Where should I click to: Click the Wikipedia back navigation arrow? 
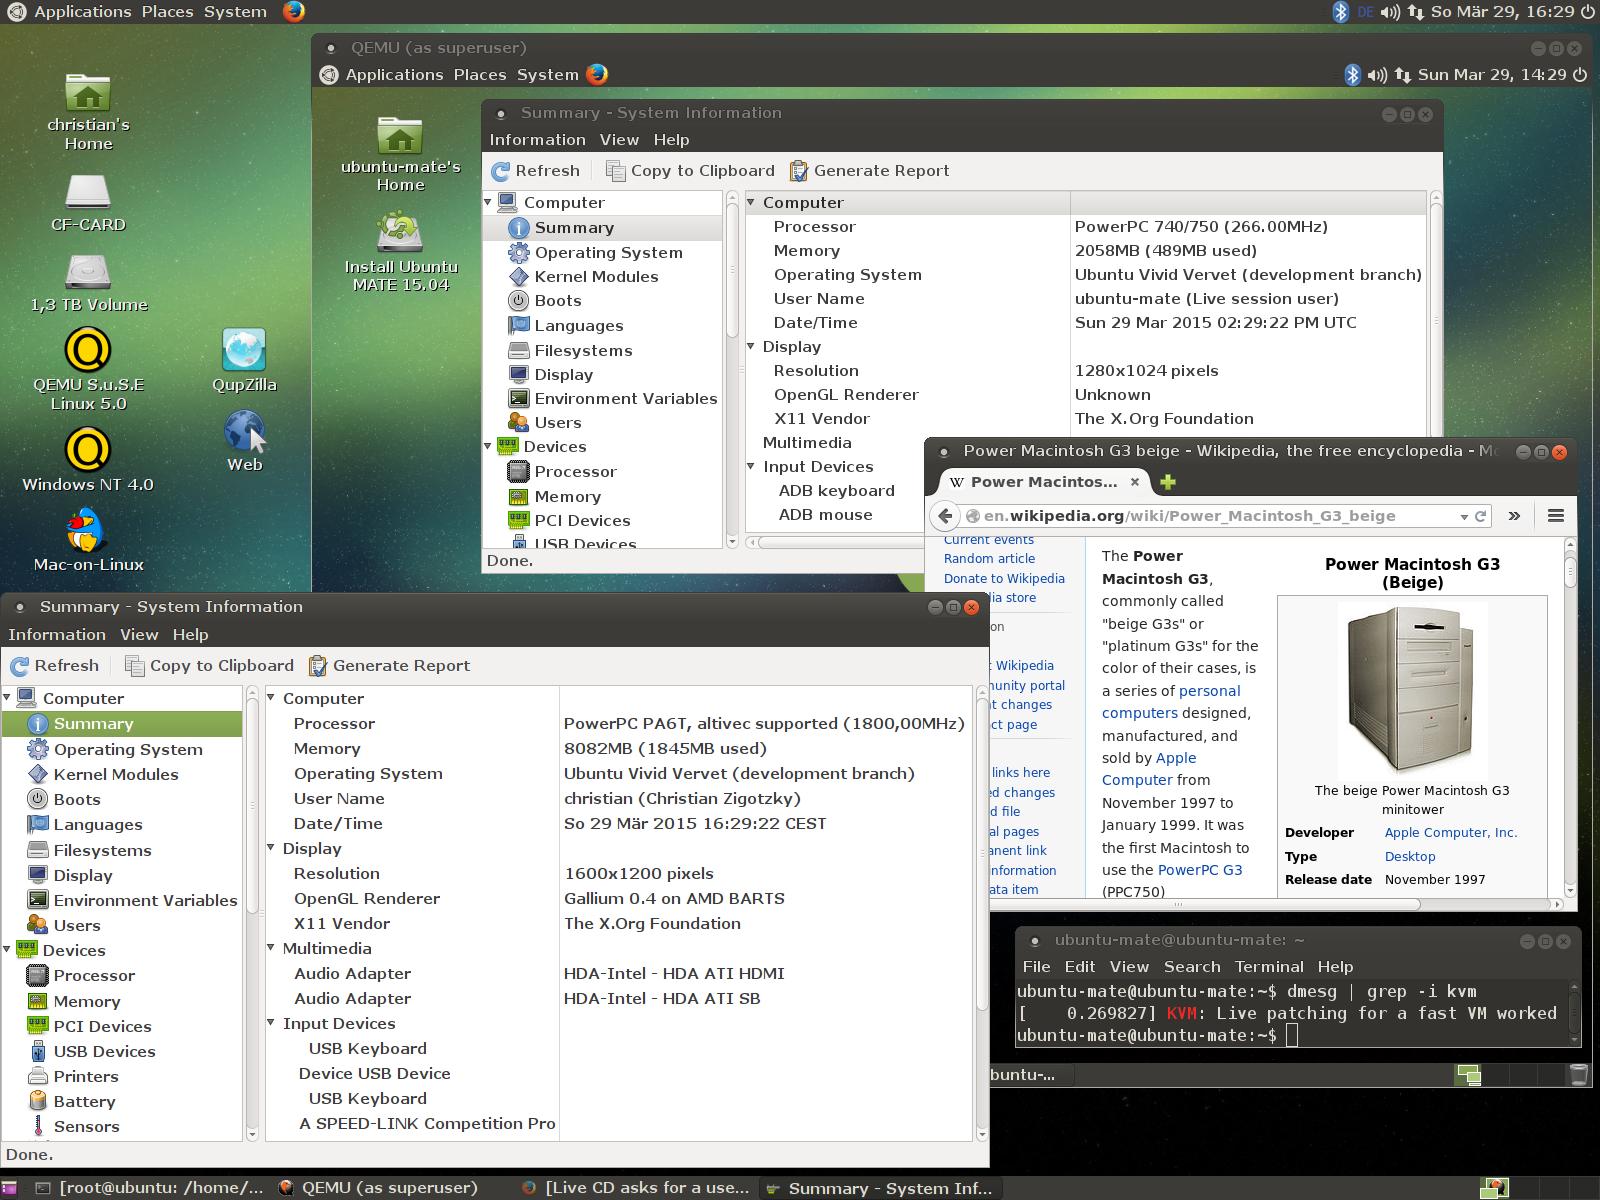[x=945, y=516]
